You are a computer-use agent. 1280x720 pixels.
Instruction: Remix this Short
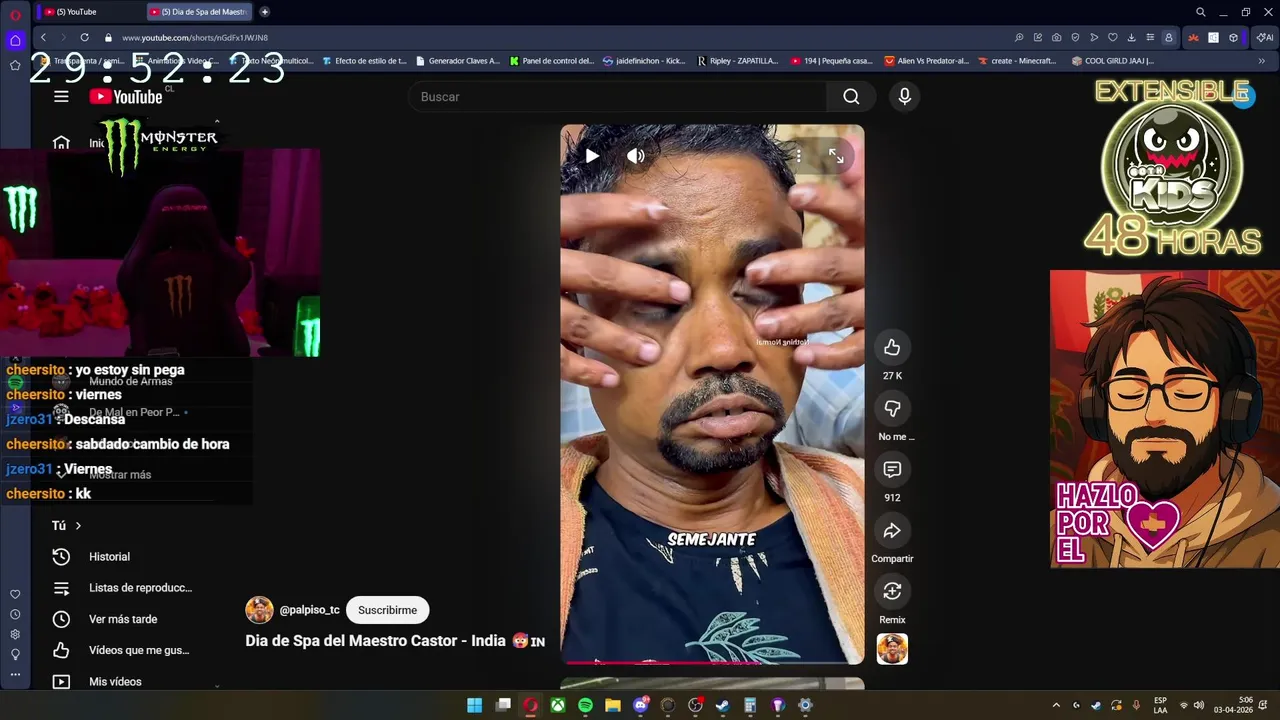892,591
